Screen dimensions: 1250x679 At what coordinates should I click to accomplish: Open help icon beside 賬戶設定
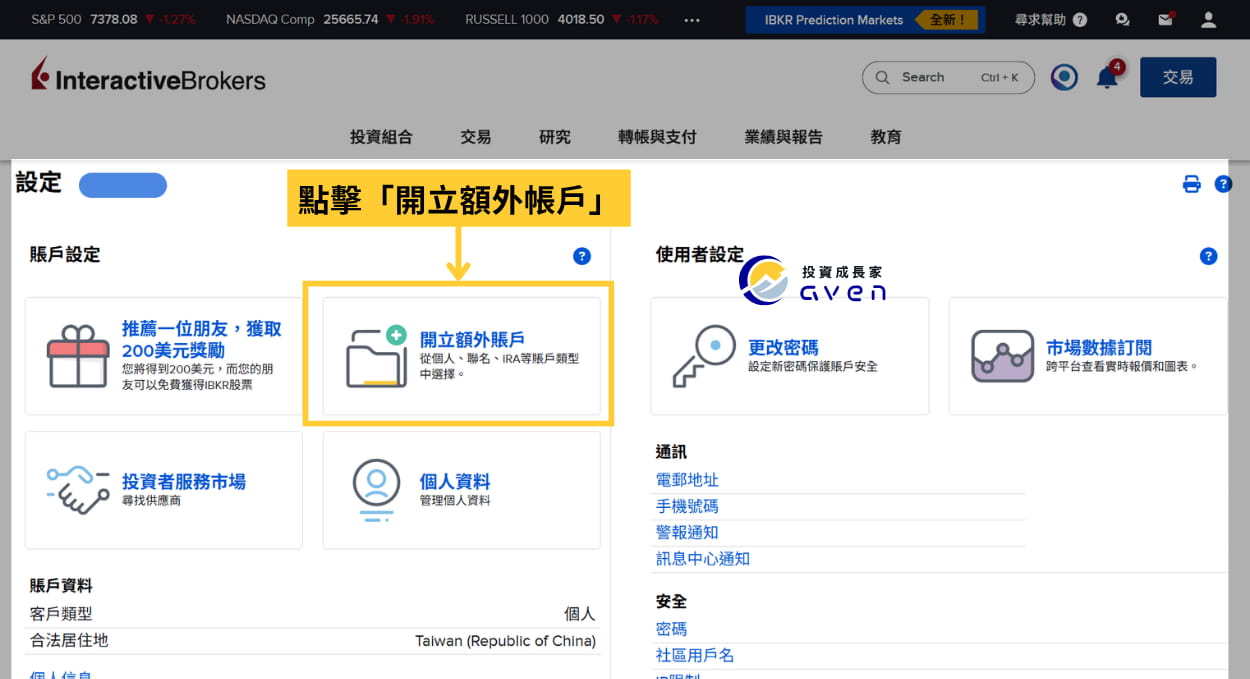pyautogui.click(x=582, y=256)
